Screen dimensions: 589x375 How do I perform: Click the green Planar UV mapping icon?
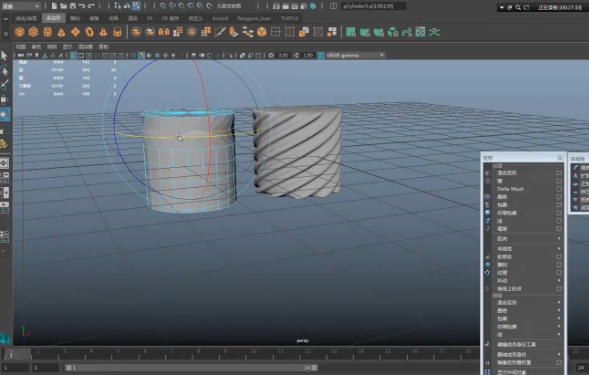pos(350,32)
